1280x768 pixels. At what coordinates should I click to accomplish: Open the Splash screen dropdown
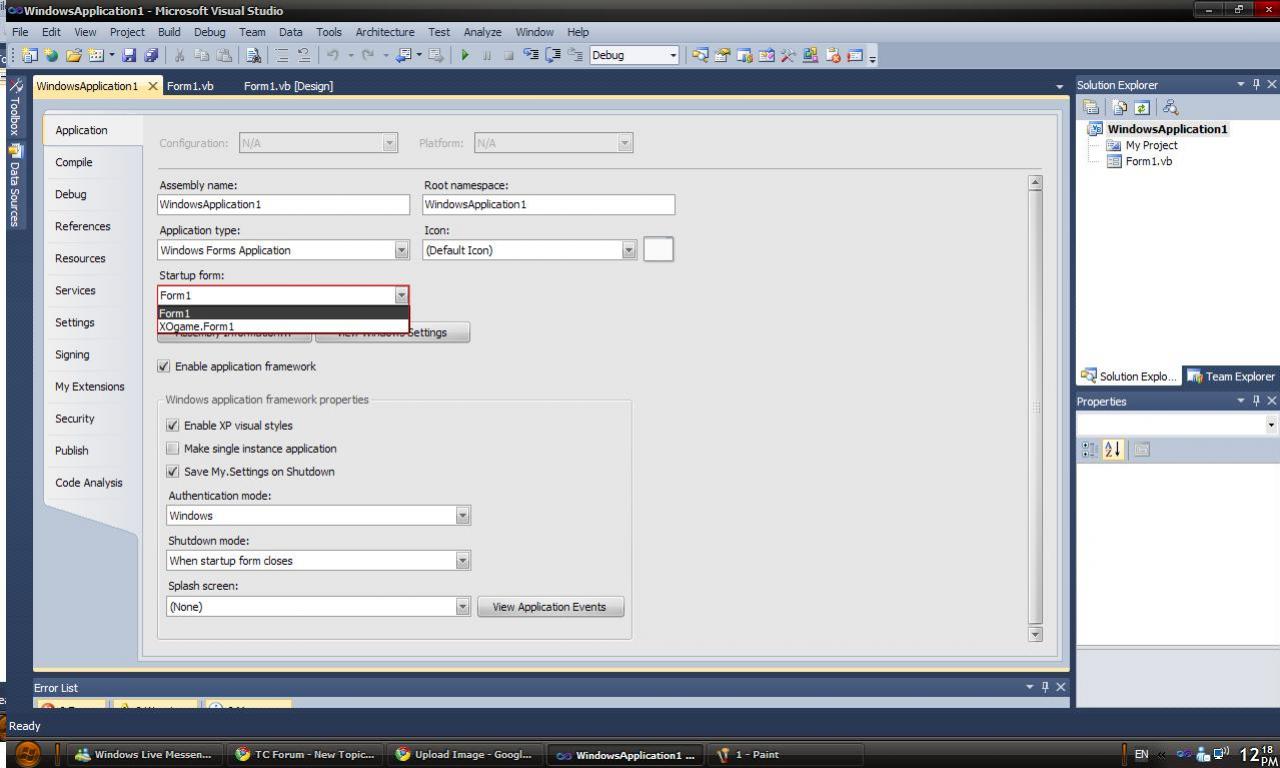[462, 607]
